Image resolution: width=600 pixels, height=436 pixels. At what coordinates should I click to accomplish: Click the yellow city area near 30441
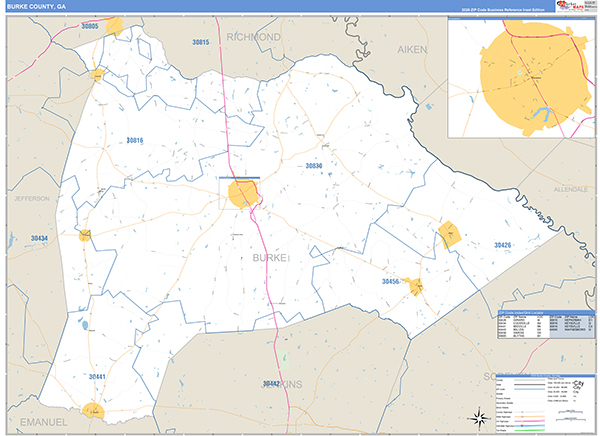click(x=94, y=411)
